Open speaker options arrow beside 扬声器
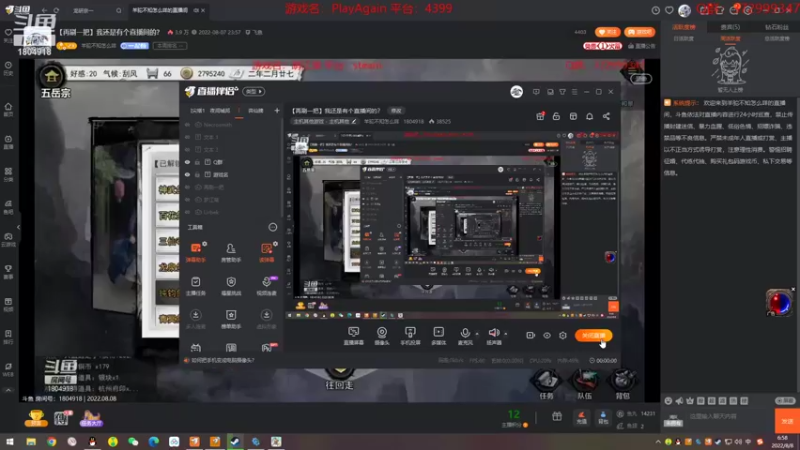The width and height of the screenshot is (800, 450). click(x=506, y=334)
